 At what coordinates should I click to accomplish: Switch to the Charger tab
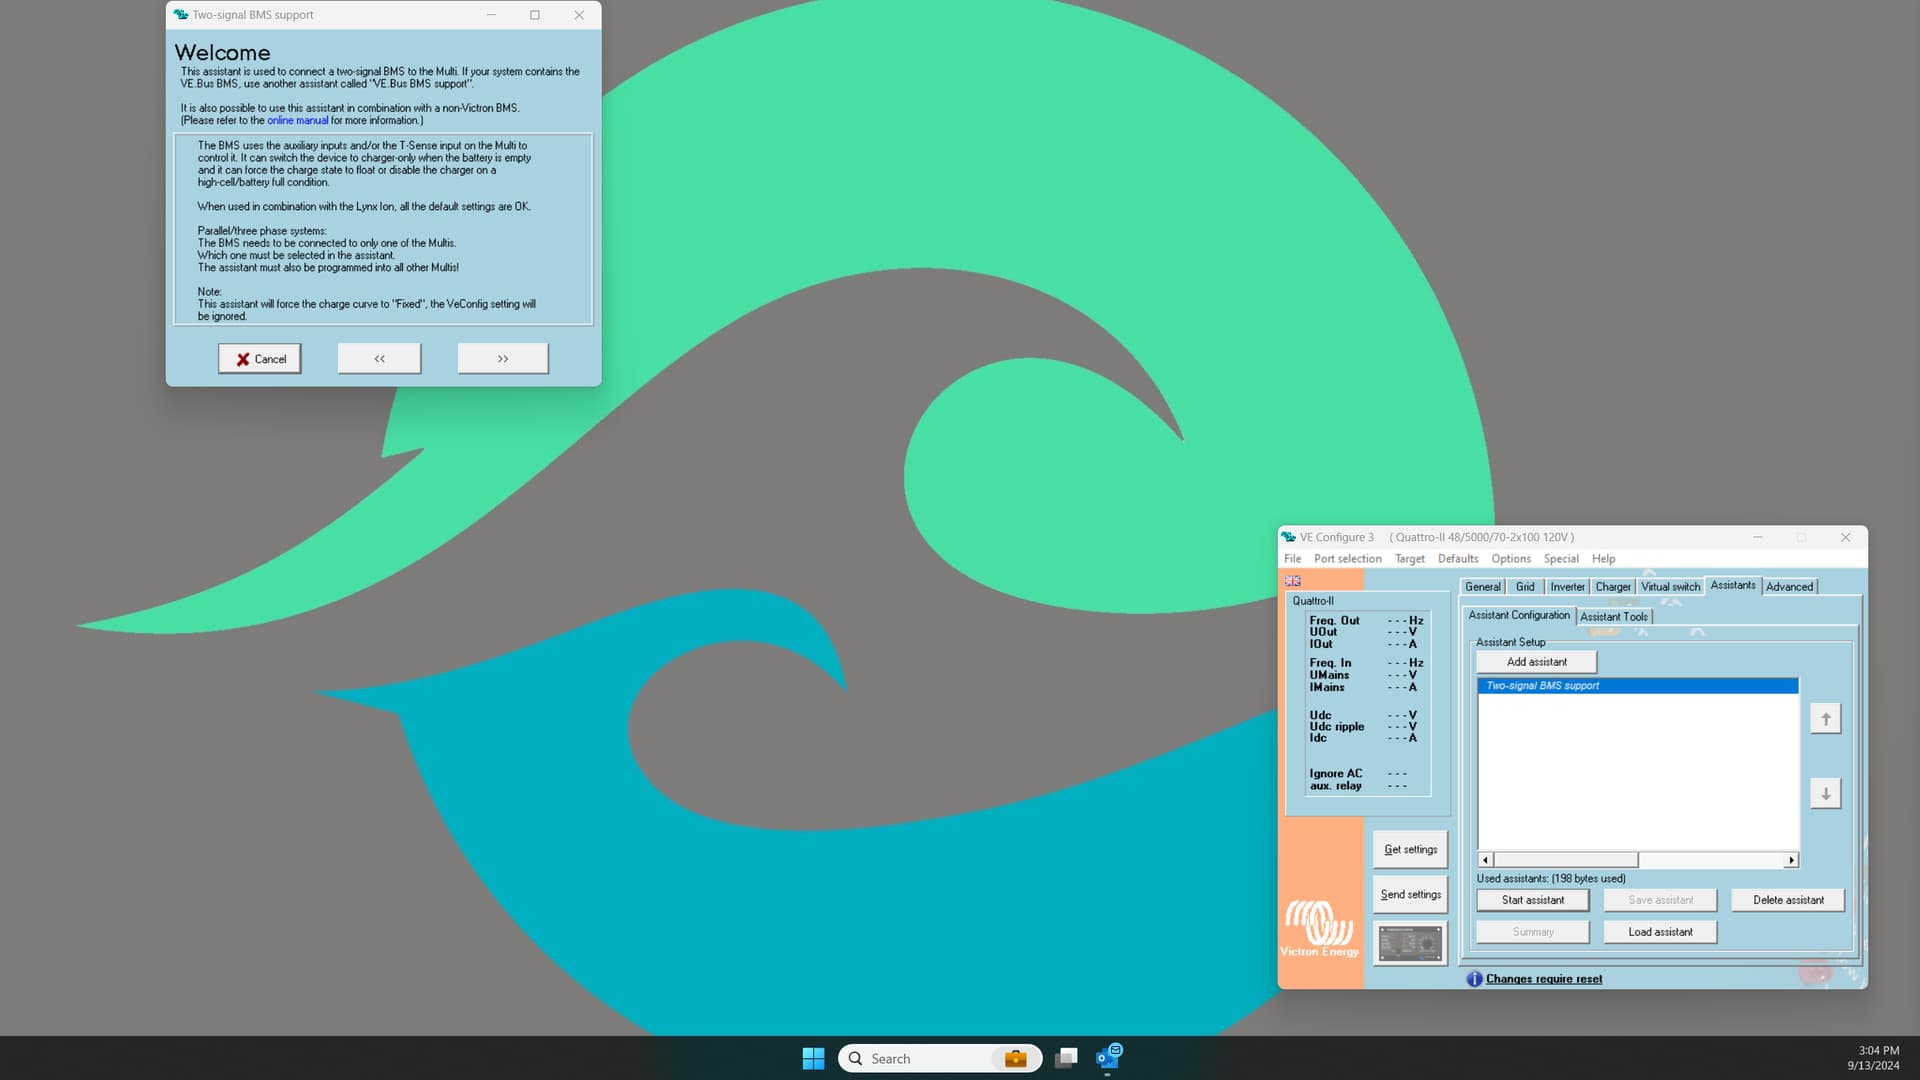pos(1612,587)
